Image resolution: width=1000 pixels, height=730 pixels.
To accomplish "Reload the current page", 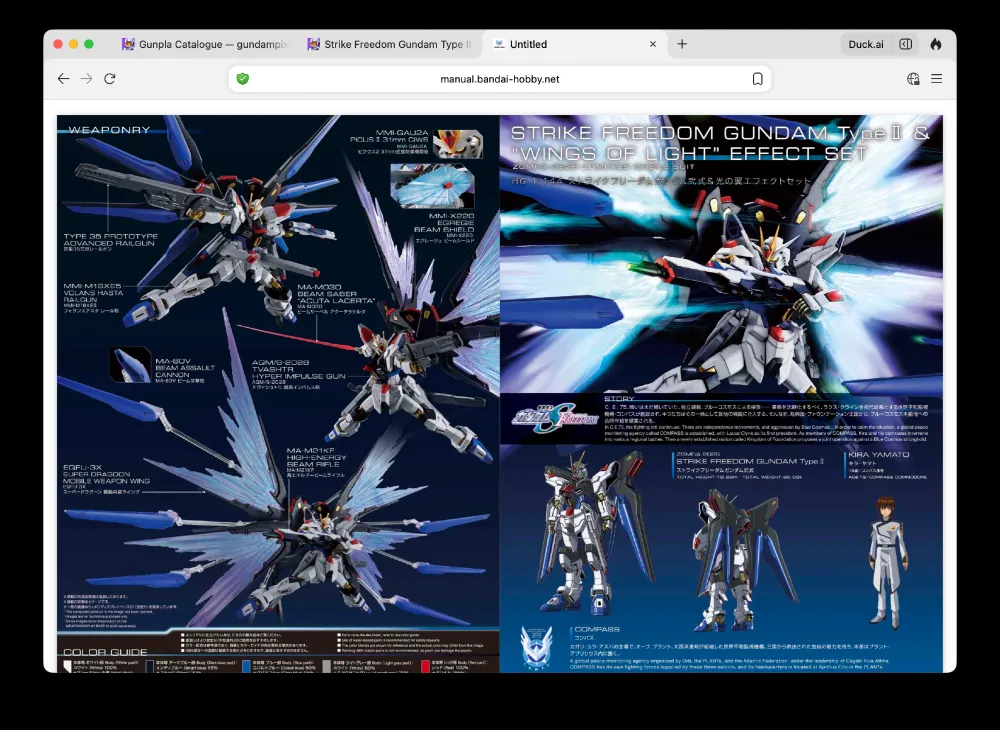I will [x=110, y=79].
